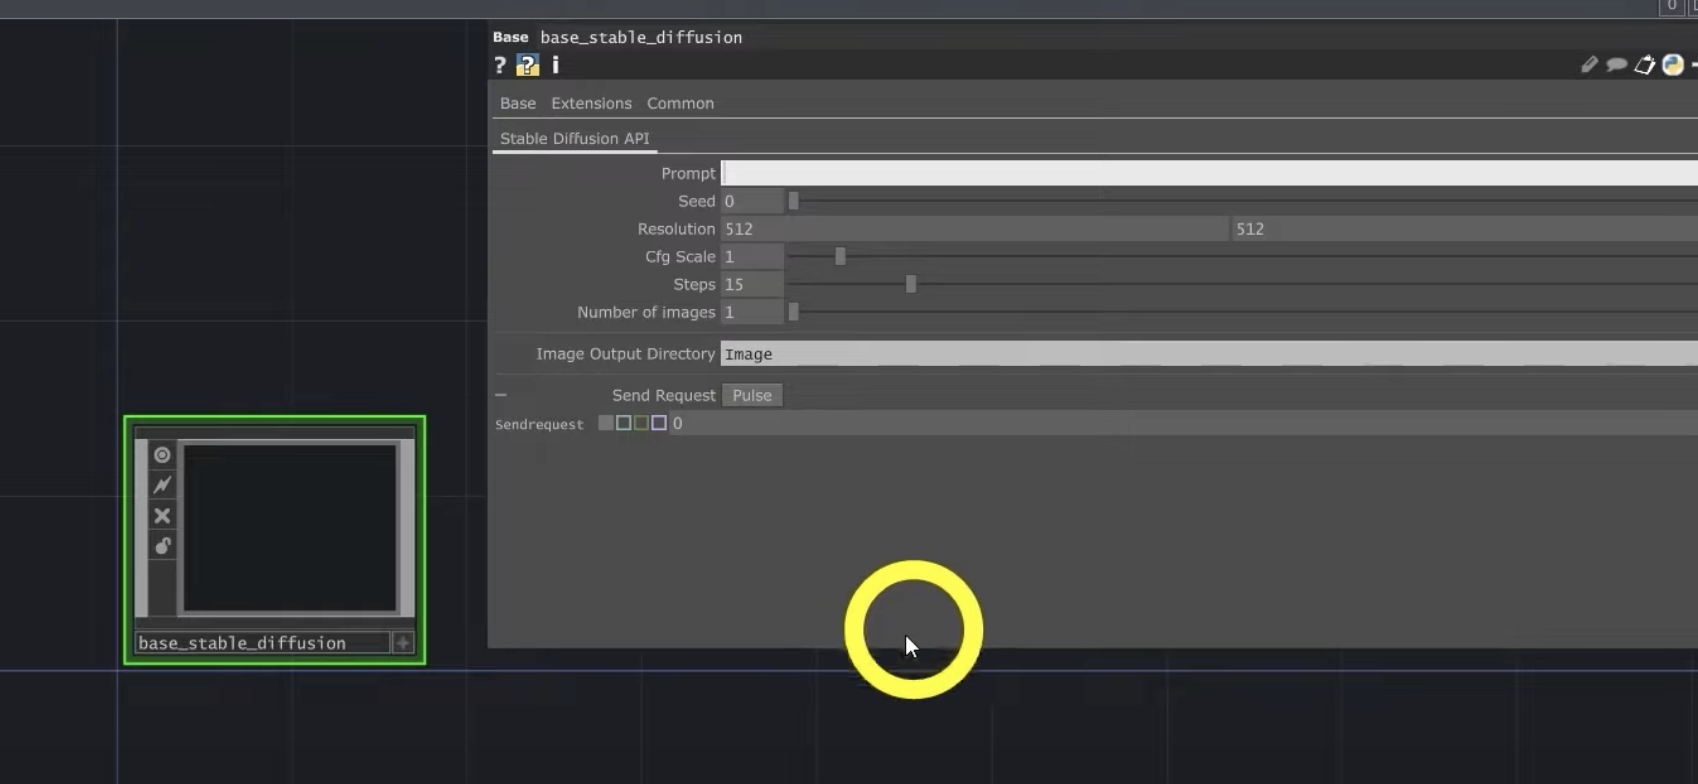Click operator name base_stable_diffusion in parameter header

641,37
